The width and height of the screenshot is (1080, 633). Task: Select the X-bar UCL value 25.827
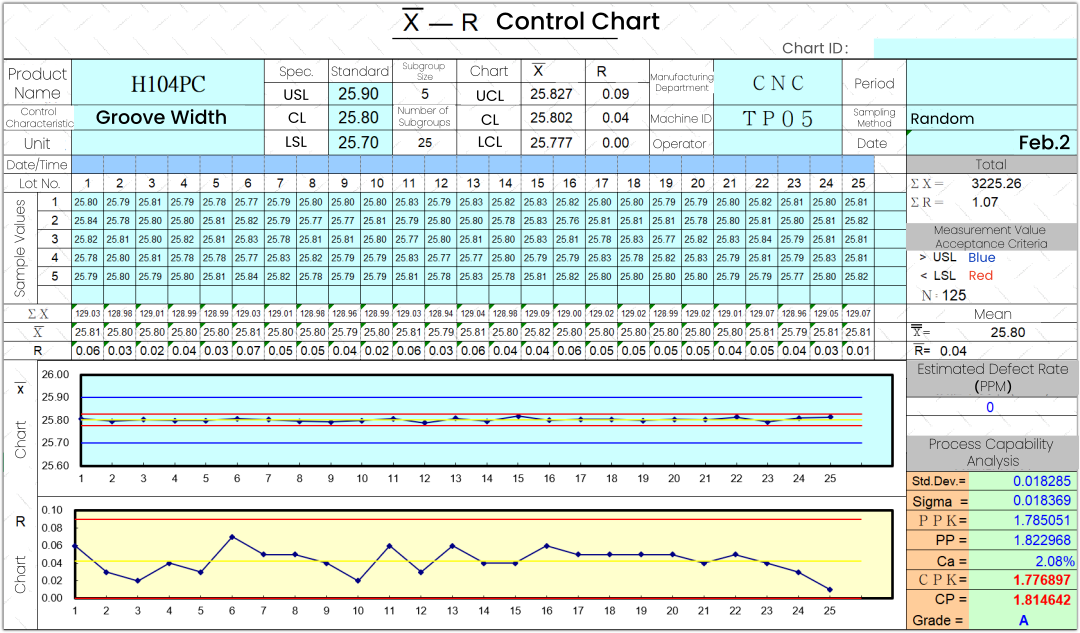(551, 94)
